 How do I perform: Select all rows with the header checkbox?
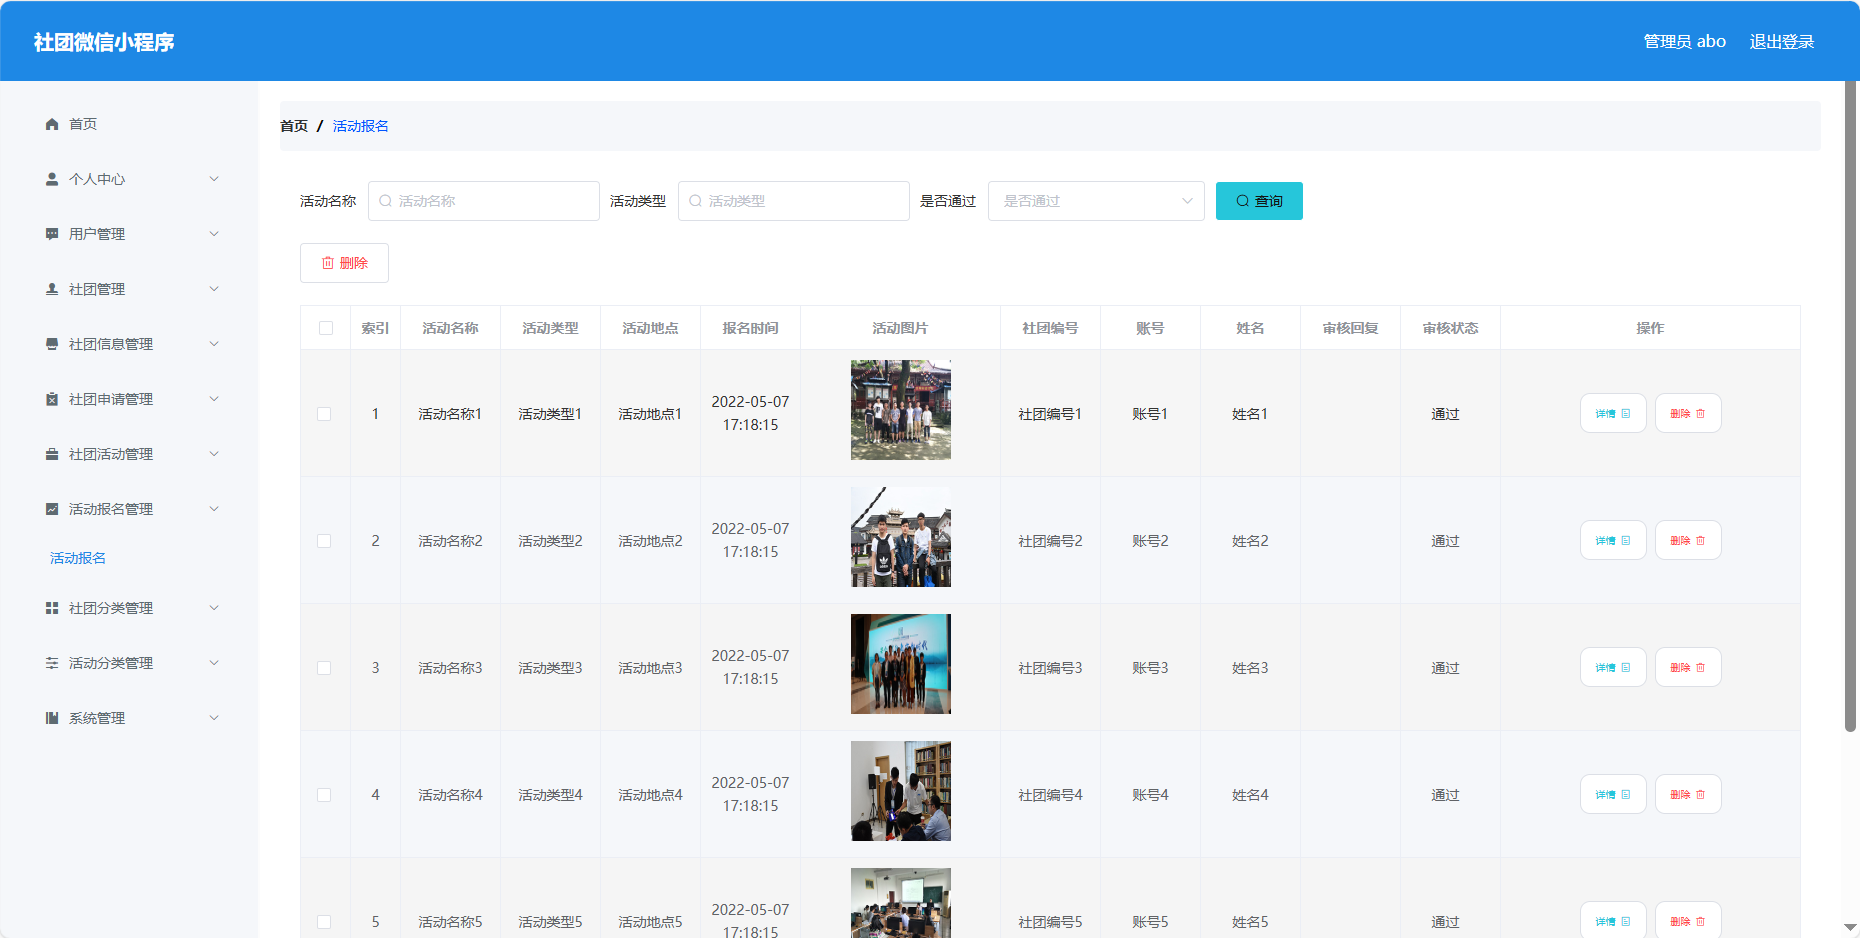tap(326, 328)
